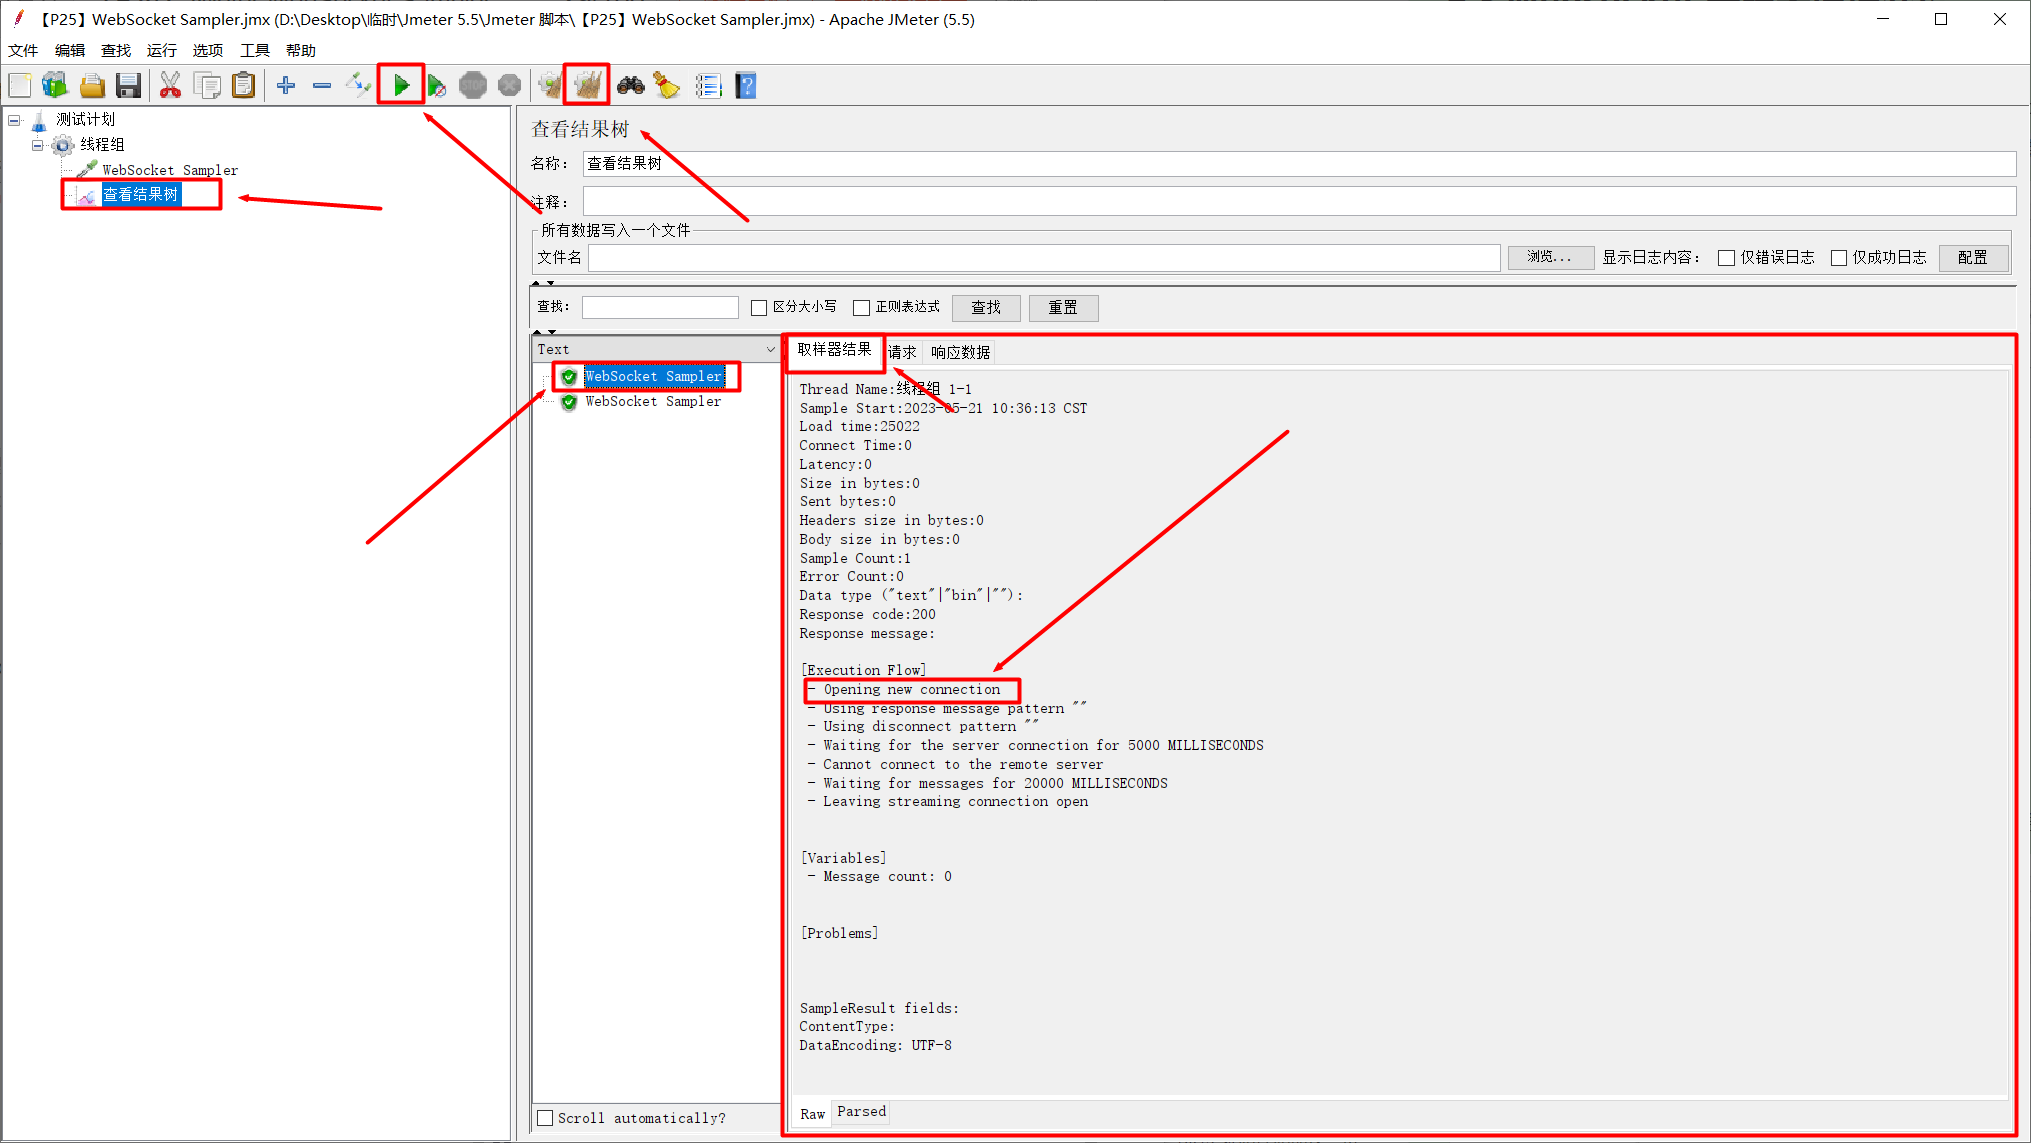Click 'Cannot connect to the remote server' line
This screenshot has height=1143, width=2031.
(x=962, y=765)
